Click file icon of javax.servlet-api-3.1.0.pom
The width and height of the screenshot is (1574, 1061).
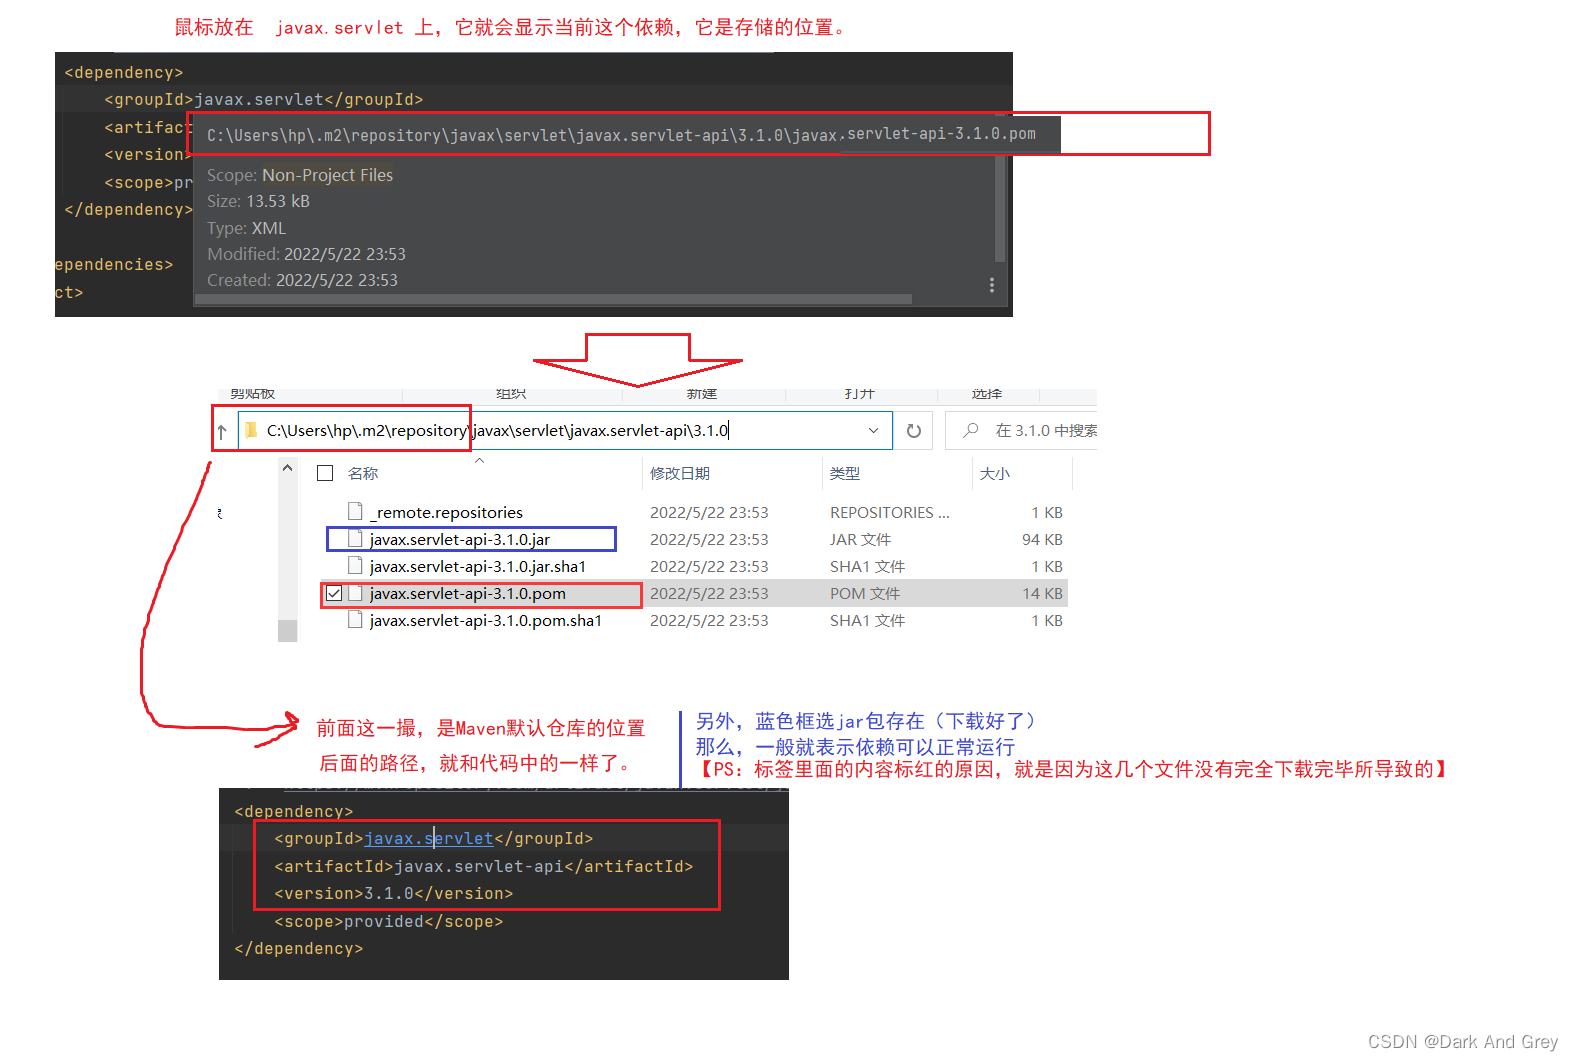[x=355, y=592]
